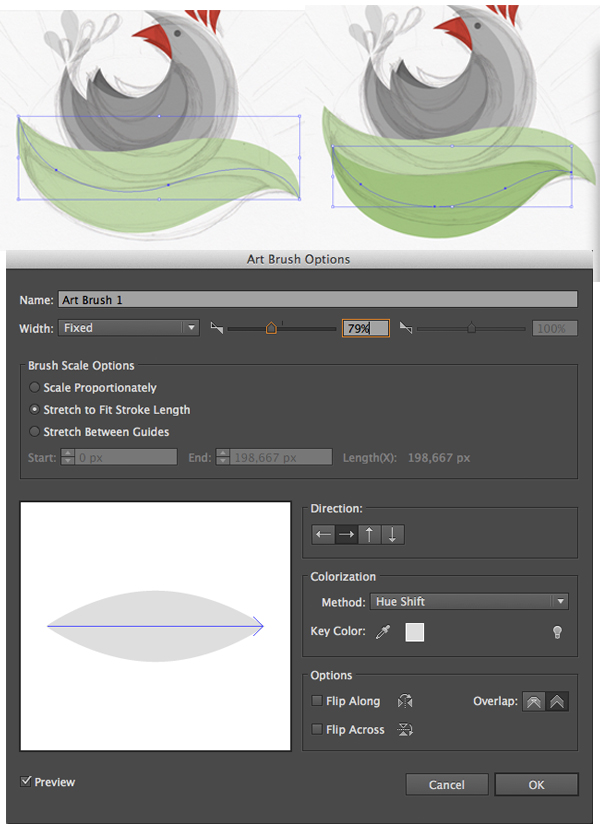Select the downward direction arrow
This screenshot has width=600, height=834.
(x=393, y=534)
